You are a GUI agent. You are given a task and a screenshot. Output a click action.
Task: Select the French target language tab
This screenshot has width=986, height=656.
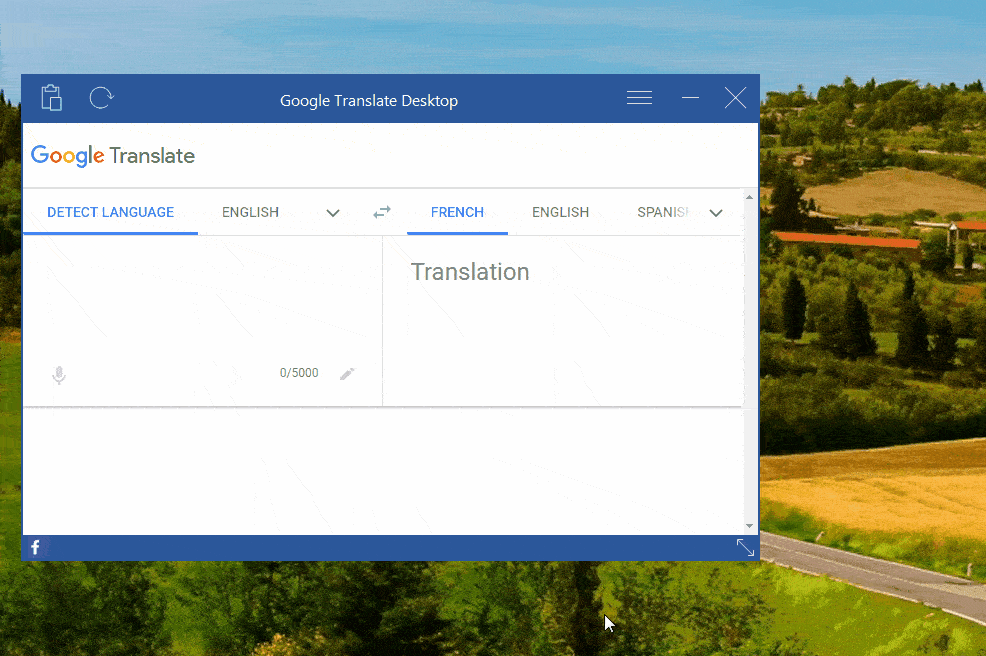pyautogui.click(x=457, y=213)
